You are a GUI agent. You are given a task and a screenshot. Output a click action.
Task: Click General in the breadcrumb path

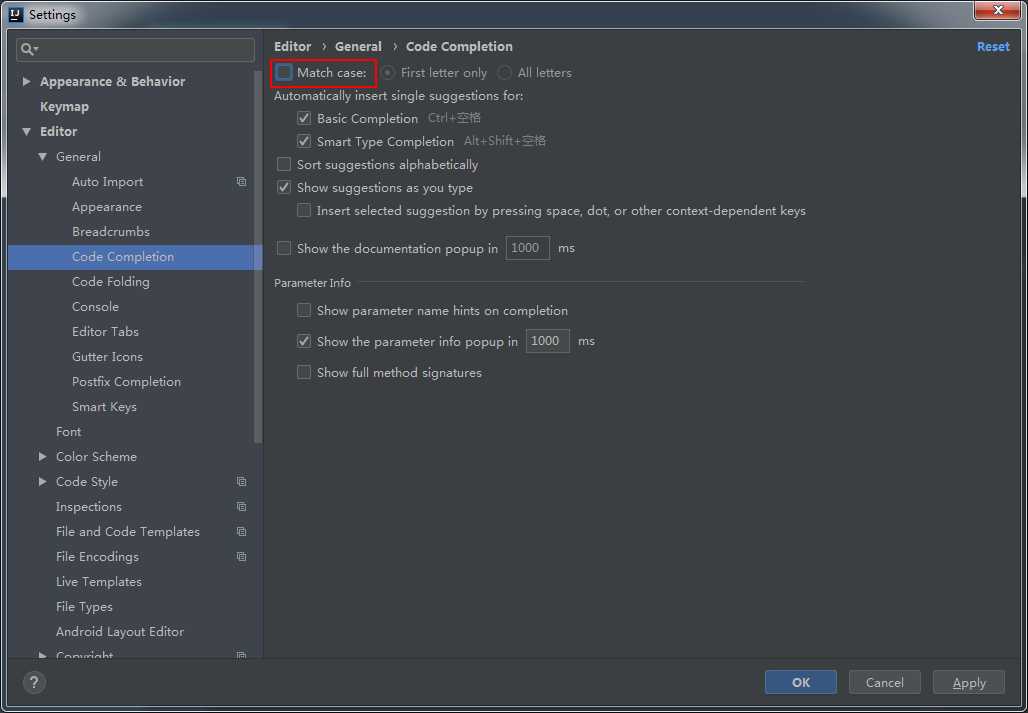tap(358, 47)
